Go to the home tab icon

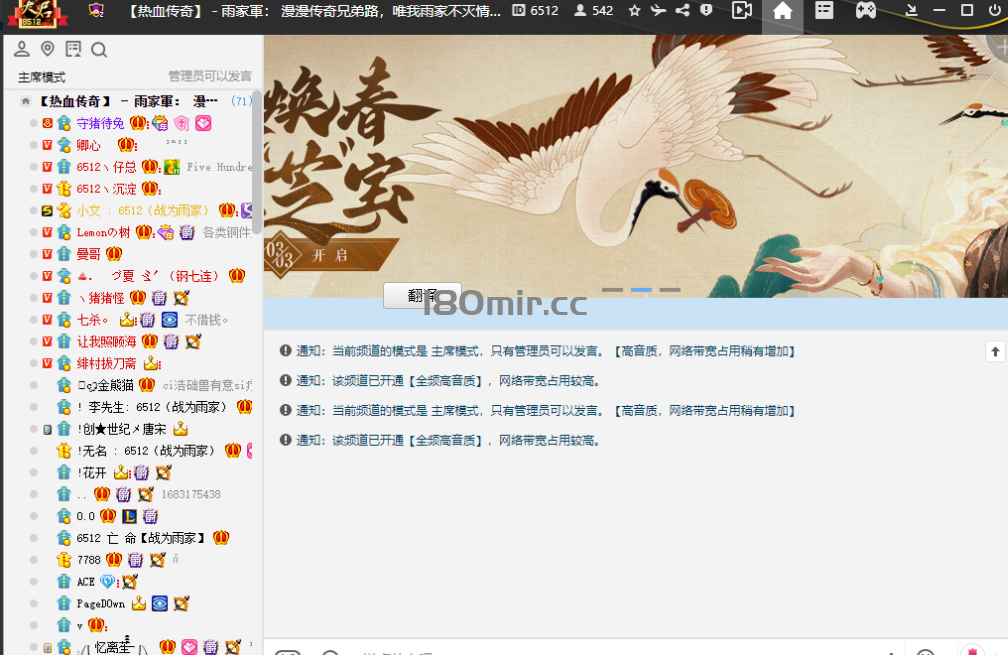(782, 12)
